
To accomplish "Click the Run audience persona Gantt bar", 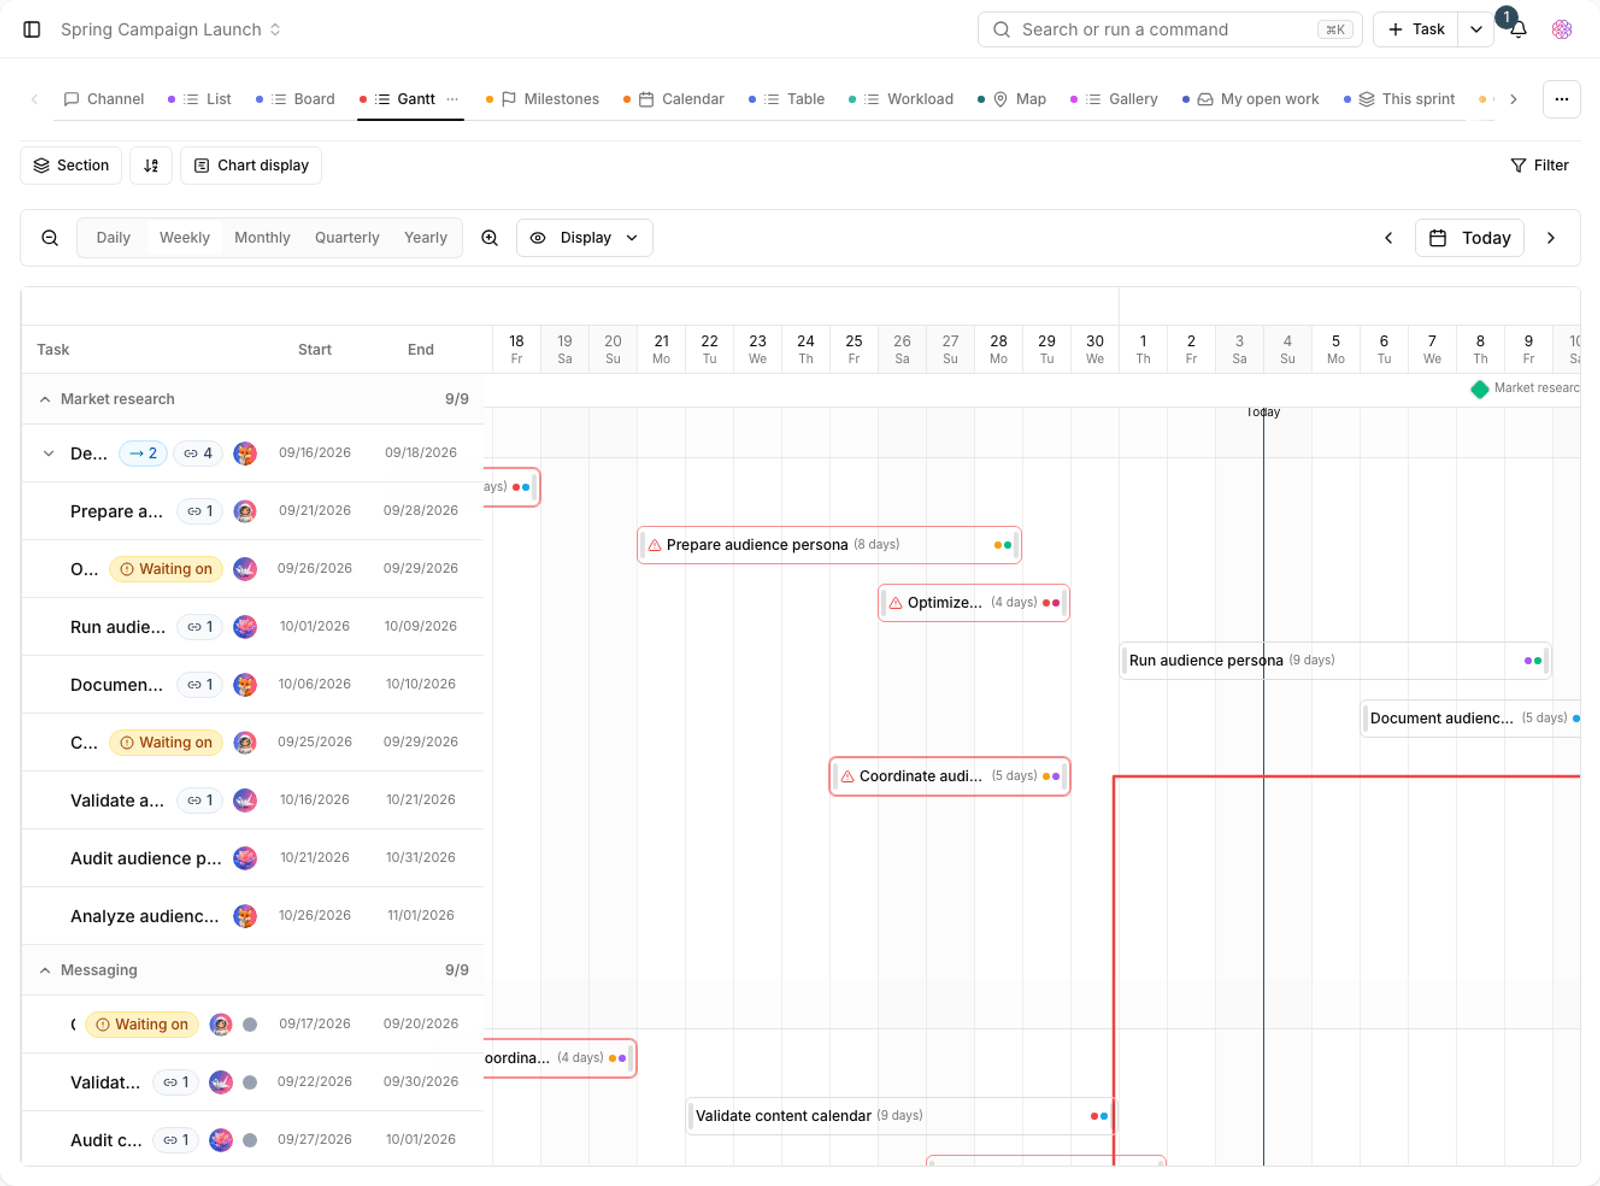I will tap(1335, 661).
